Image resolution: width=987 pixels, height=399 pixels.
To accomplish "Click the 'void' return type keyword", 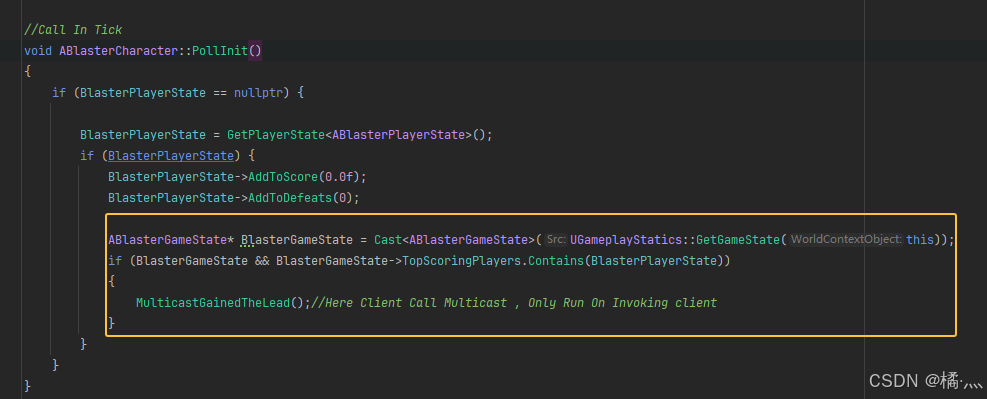I will (x=38, y=50).
